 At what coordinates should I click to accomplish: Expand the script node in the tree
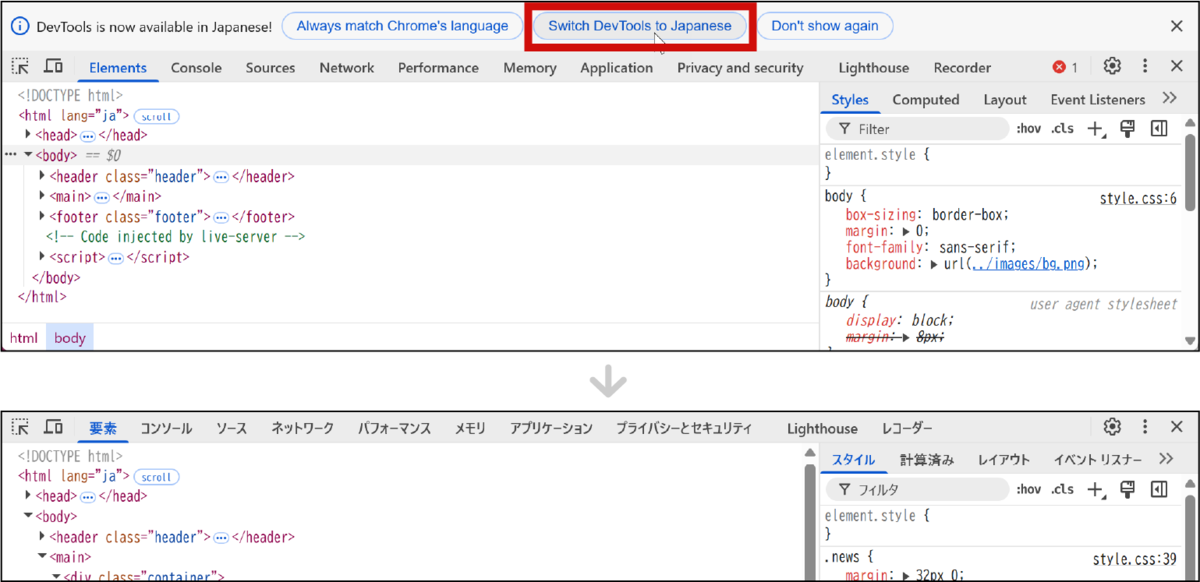(42, 256)
